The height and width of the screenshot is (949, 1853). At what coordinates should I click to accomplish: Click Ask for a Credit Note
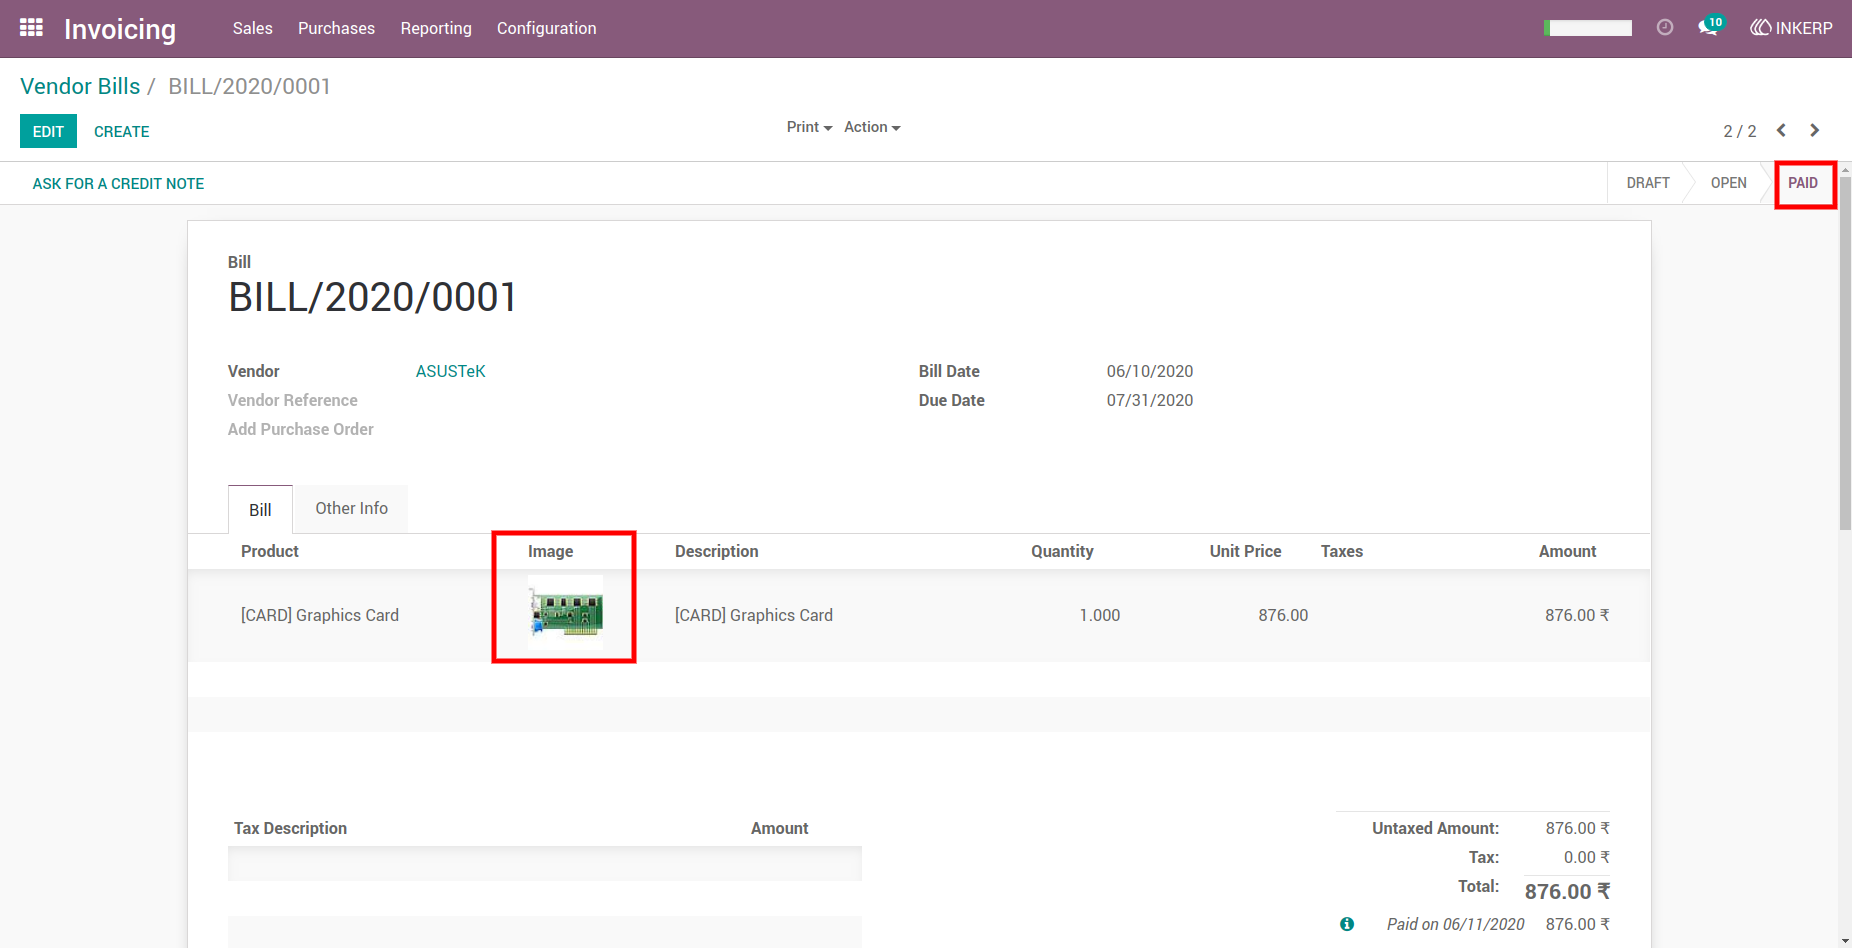pos(118,184)
